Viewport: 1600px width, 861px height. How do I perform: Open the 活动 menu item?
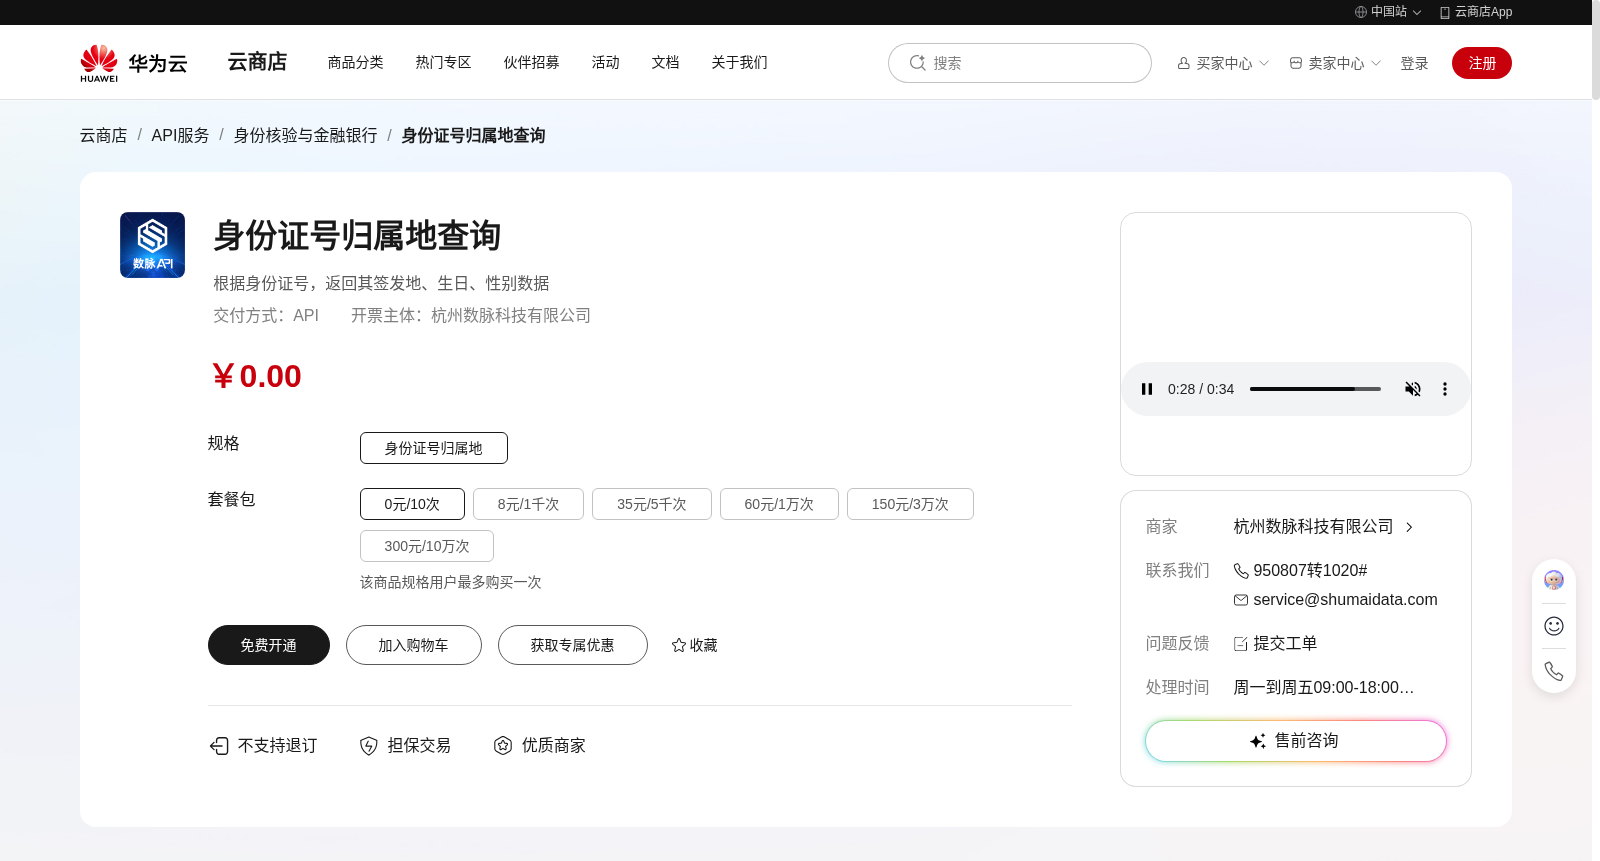(605, 62)
